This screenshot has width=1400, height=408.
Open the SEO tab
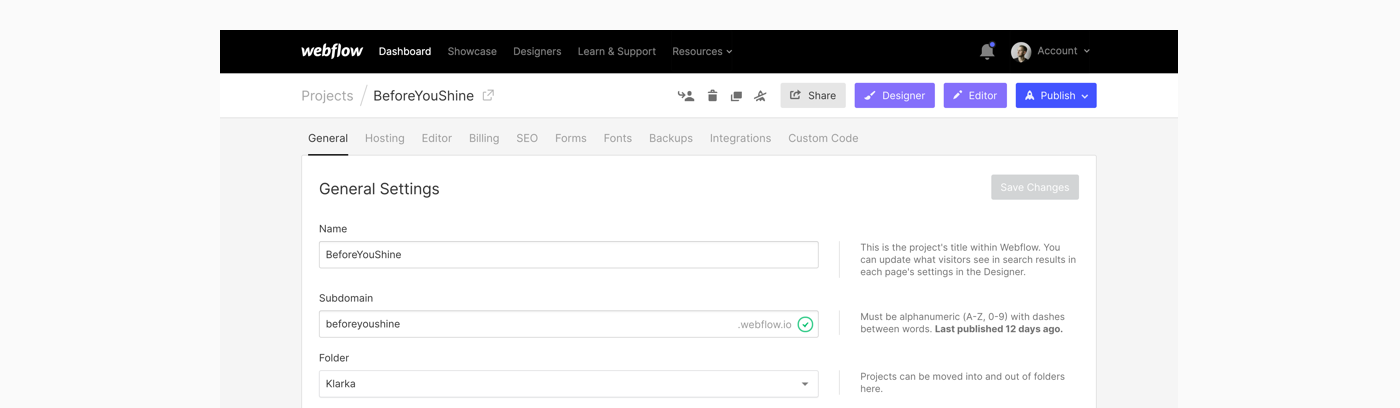527,138
